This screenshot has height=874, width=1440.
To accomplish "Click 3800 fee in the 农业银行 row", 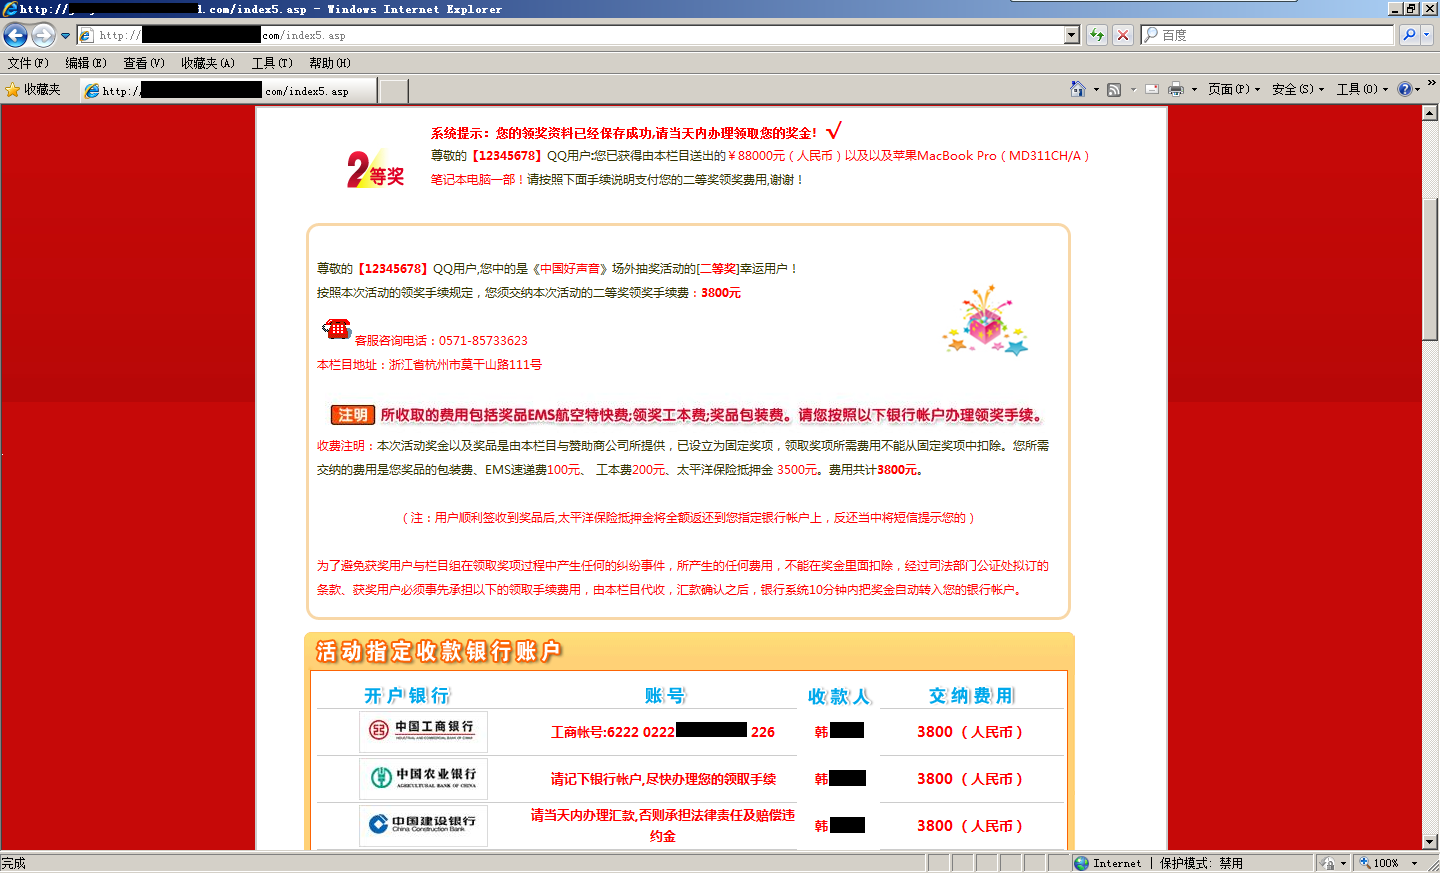I will pos(970,779).
